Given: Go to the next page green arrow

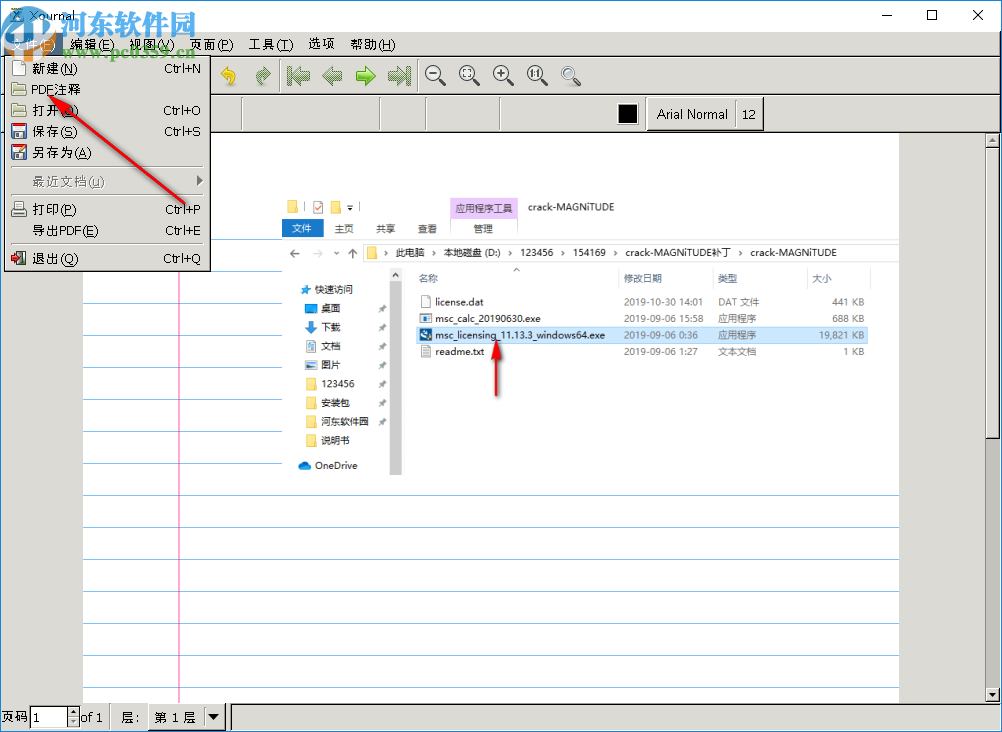Looking at the screenshot, I should 366,76.
